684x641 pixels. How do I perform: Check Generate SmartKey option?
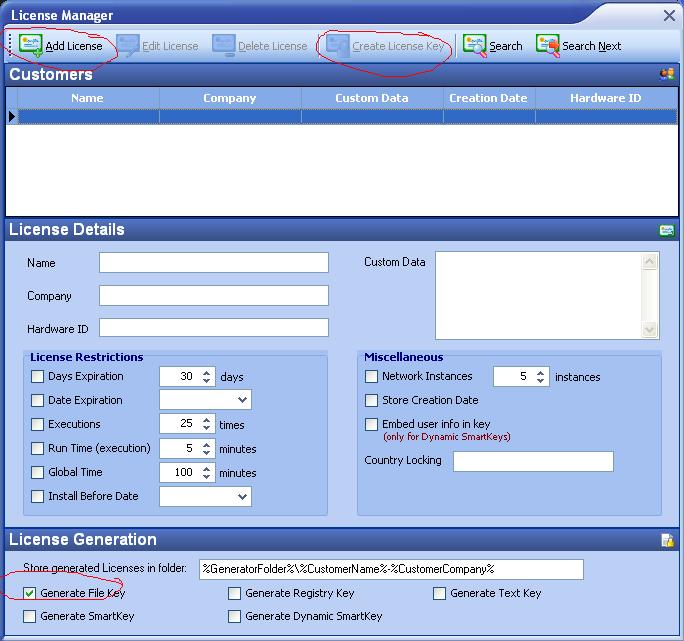(30, 616)
